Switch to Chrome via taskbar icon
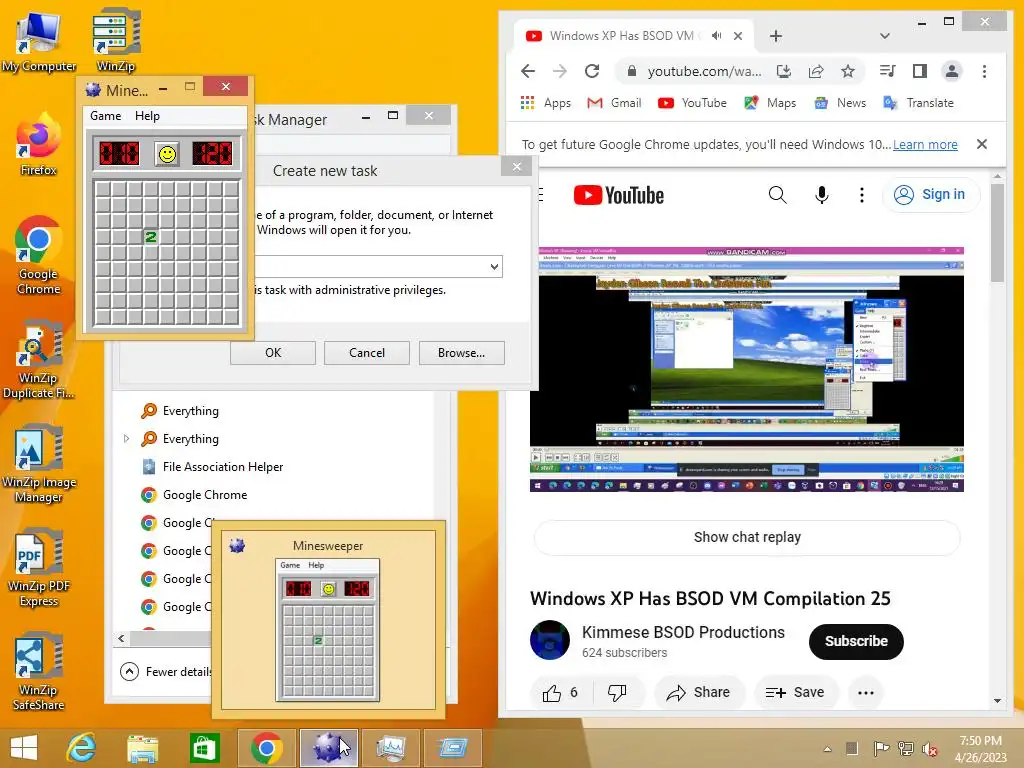Screen dimensions: 1024x768 pos(266,748)
